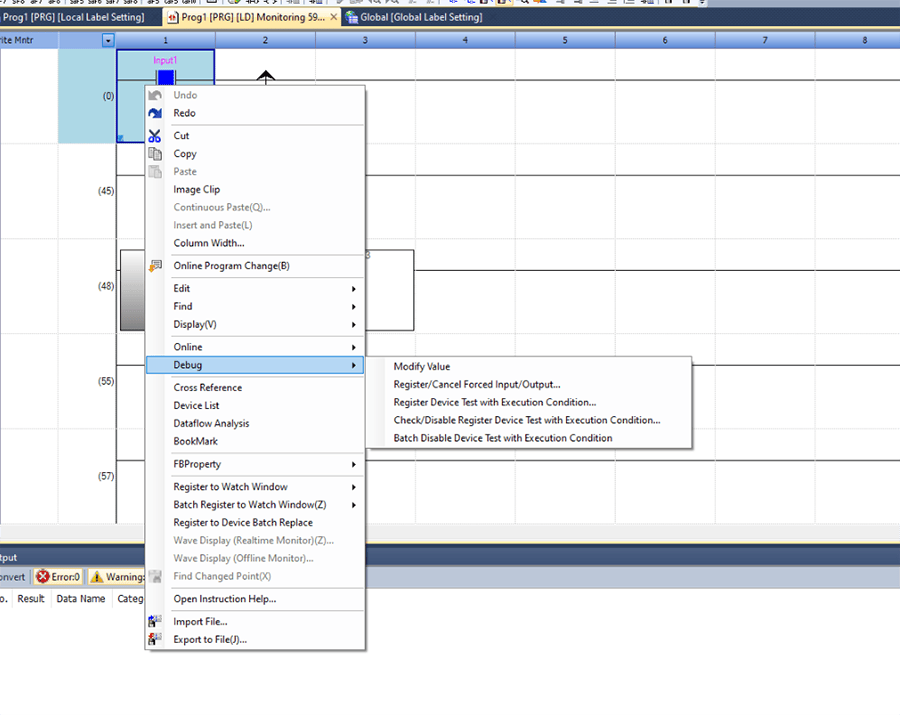Click the Cut scissors icon
This screenshot has width=900, height=715.
point(155,136)
